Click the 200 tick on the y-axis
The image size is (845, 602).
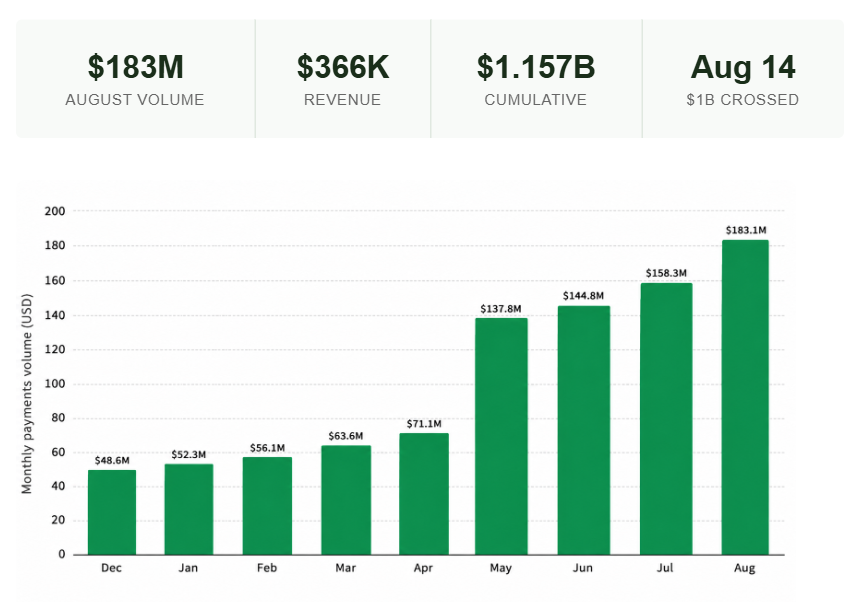(x=54, y=211)
